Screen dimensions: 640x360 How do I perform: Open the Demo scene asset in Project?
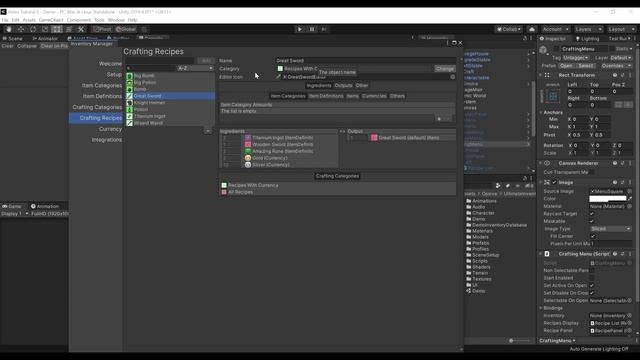476,291
